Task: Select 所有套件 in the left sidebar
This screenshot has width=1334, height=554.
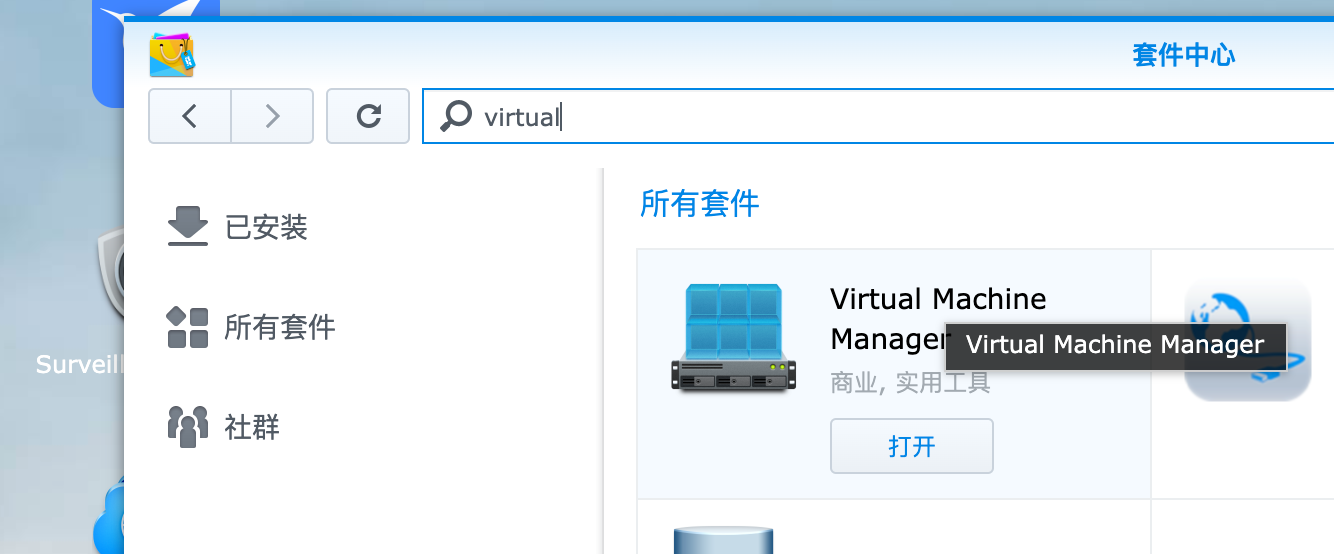Action: [x=251, y=327]
